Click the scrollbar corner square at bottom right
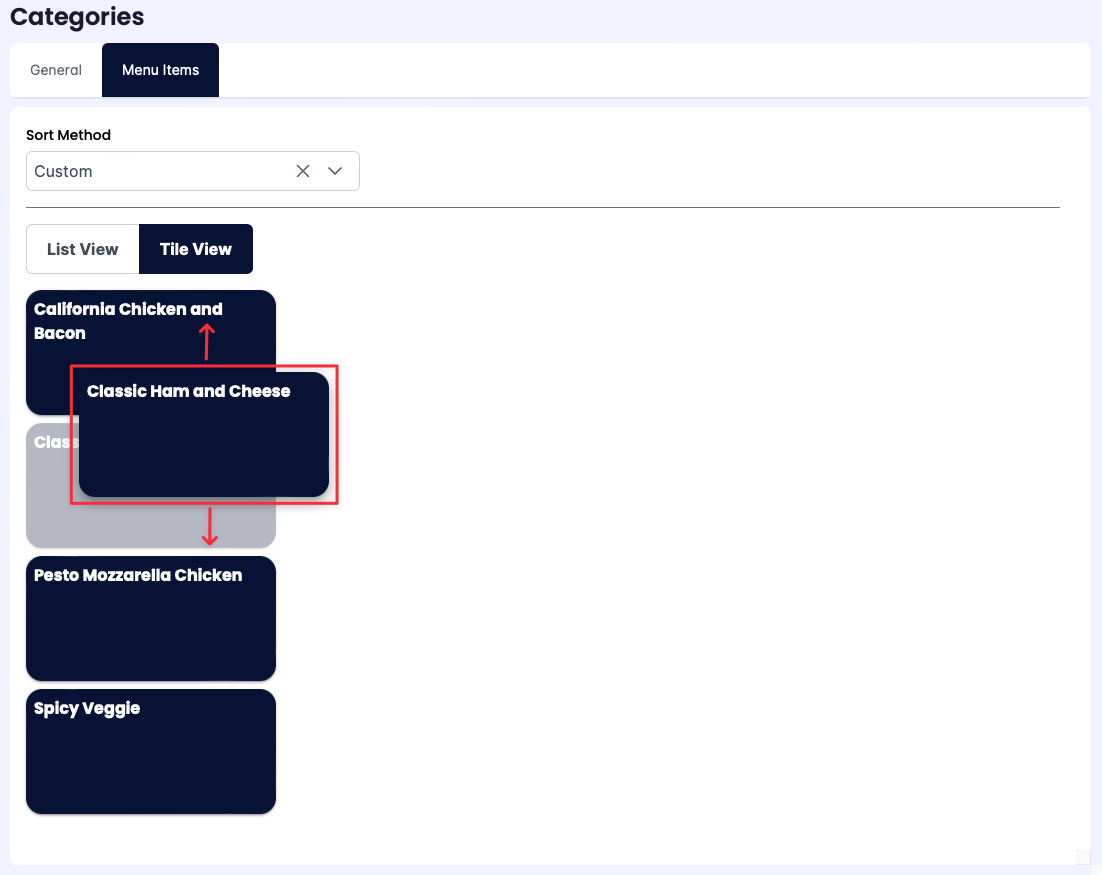This screenshot has width=1102, height=875. tap(1083, 857)
